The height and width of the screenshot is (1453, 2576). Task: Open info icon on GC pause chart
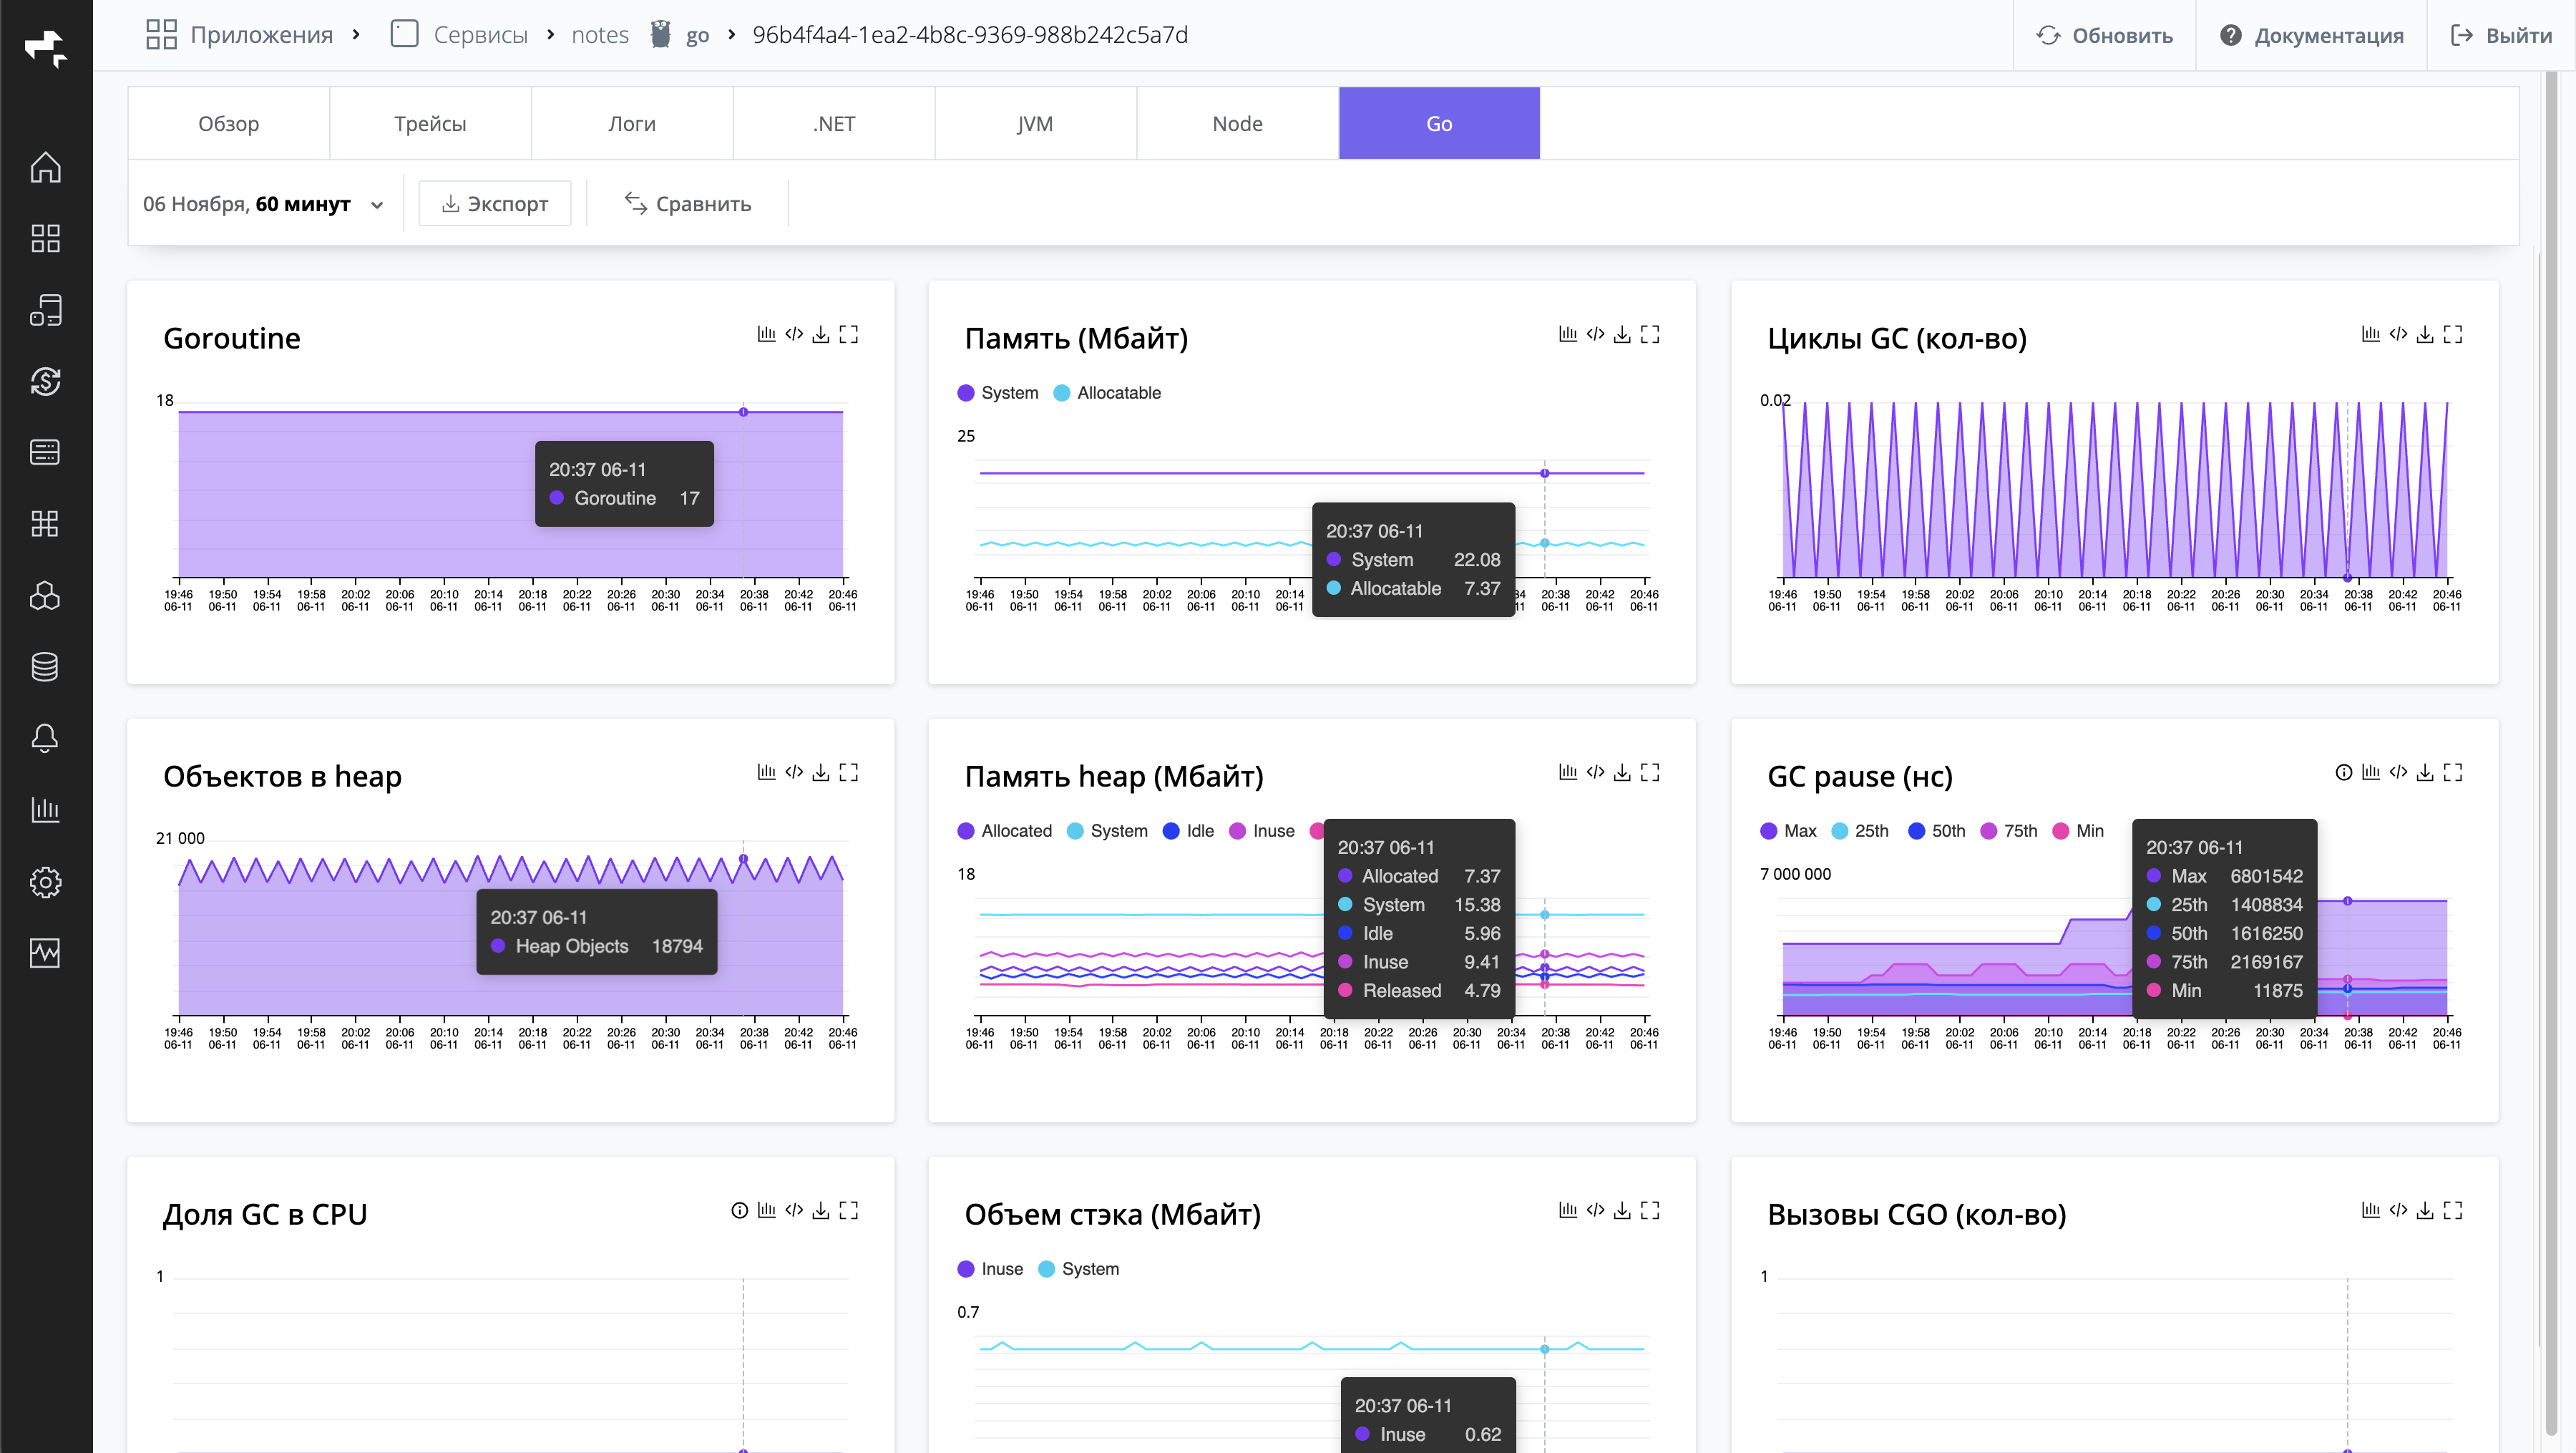tap(2343, 772)
